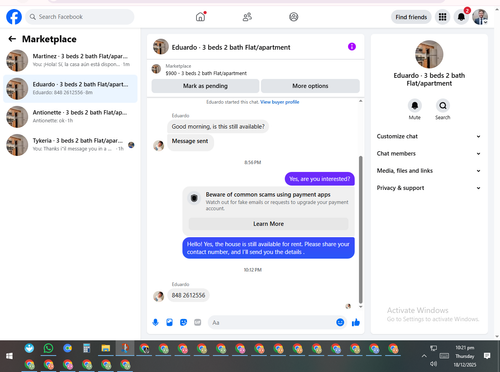The image size is (500, 372).
Task: Click More options for the listing
Action: 310,86
